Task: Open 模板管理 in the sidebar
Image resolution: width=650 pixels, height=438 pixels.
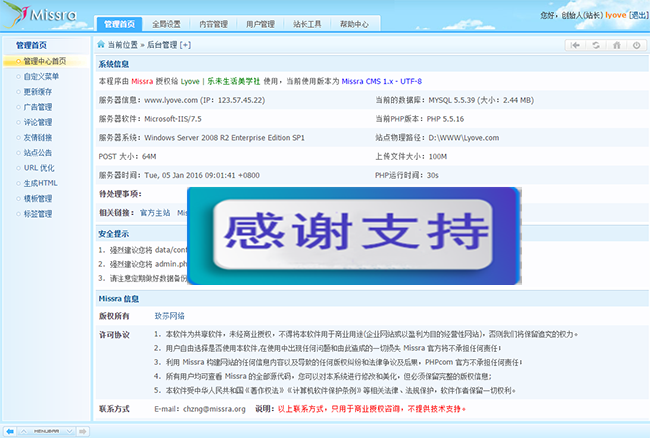Action: [x=38, y=198]
